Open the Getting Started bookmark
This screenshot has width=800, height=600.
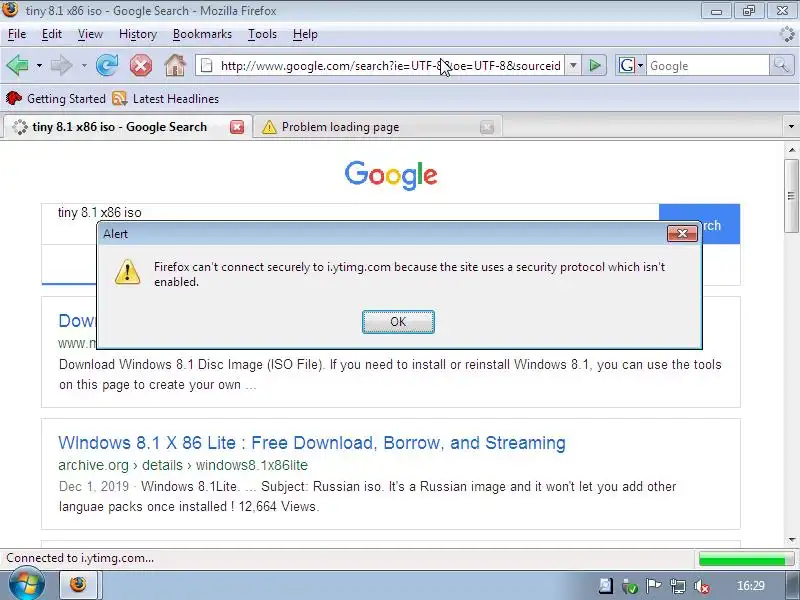click(56, 98)
